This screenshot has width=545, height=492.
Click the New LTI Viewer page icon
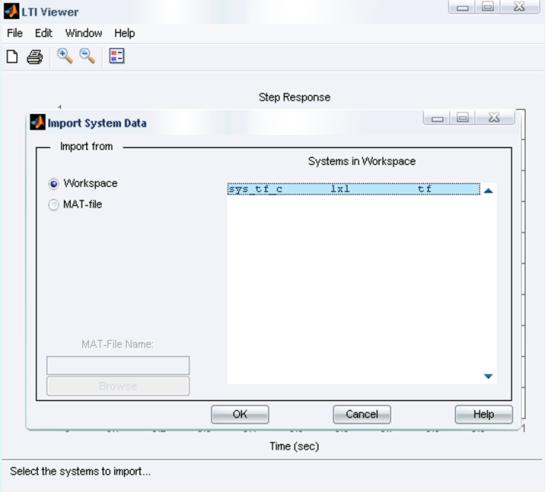(x=12, y=56)
